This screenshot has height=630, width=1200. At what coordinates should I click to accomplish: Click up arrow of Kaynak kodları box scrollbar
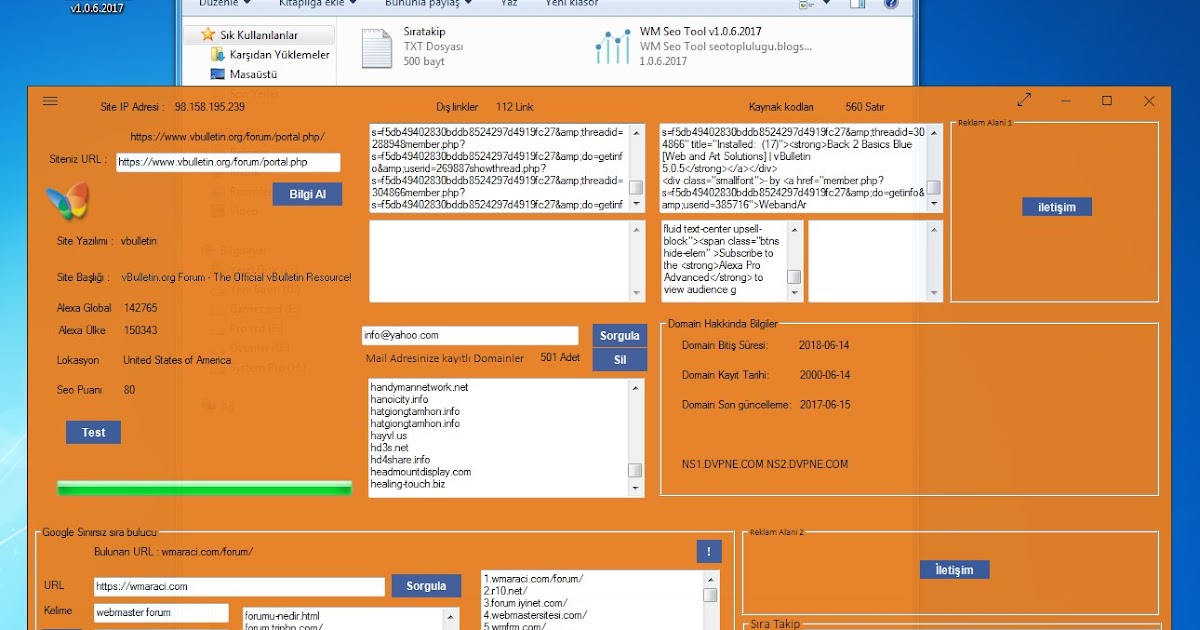click(x=934, y=131)
